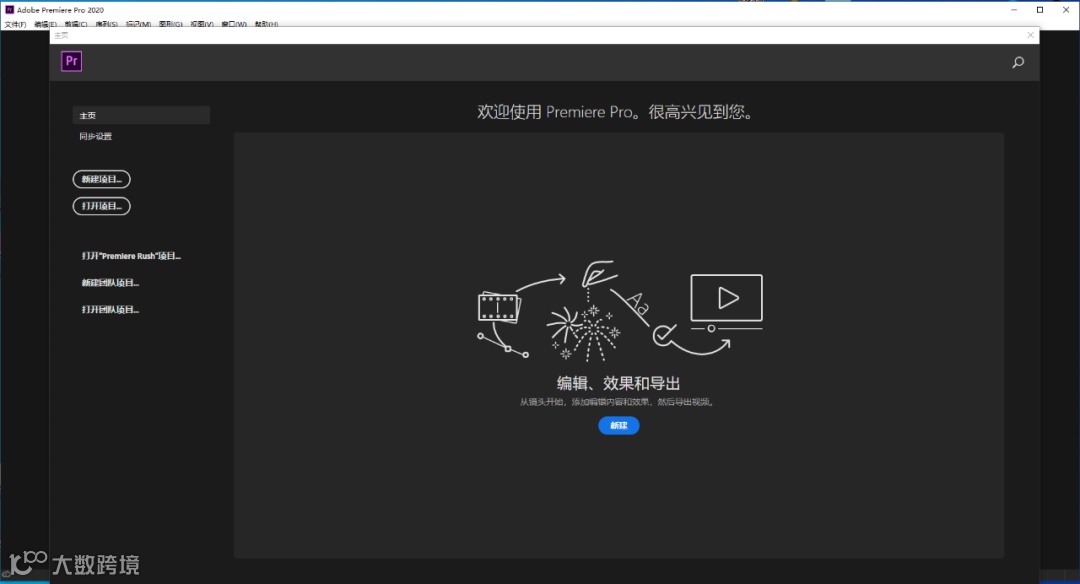Screen dimensions: 1080x584
Task: Minimize the Premiere Pro window
Action: tap(1014, 10)
